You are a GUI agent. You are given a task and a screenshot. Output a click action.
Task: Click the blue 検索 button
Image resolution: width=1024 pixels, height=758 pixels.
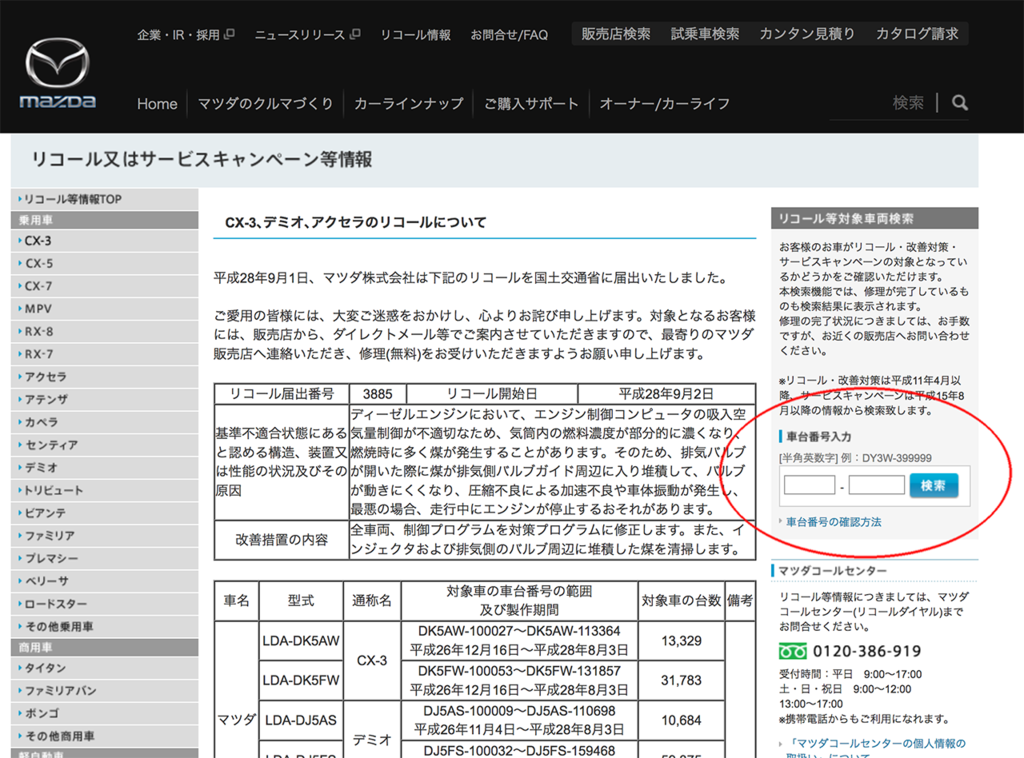(x=933, y=485)
